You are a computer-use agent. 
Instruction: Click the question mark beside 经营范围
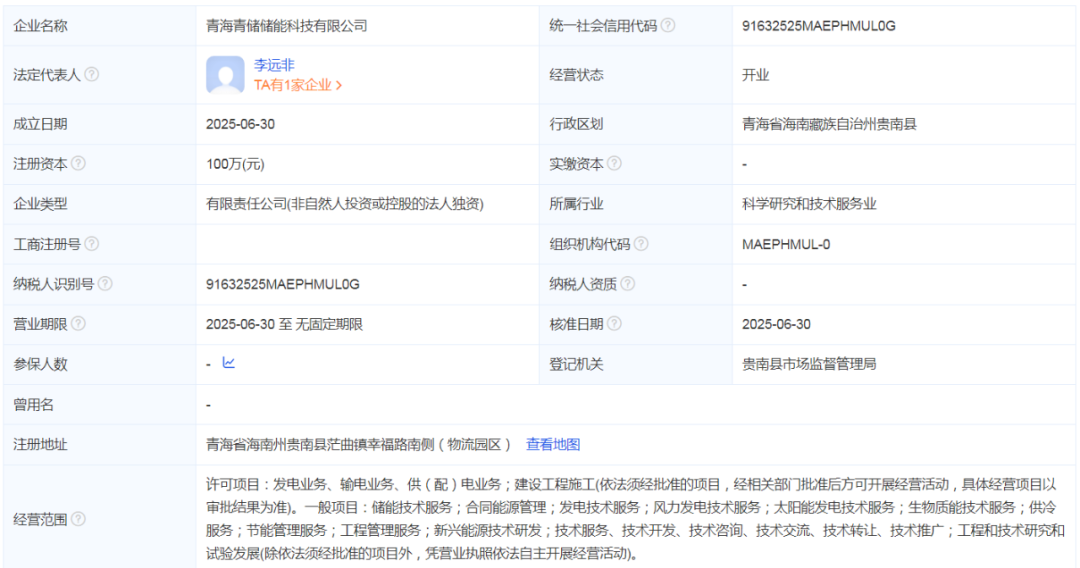pyautogui.click(x=79, y=519)
